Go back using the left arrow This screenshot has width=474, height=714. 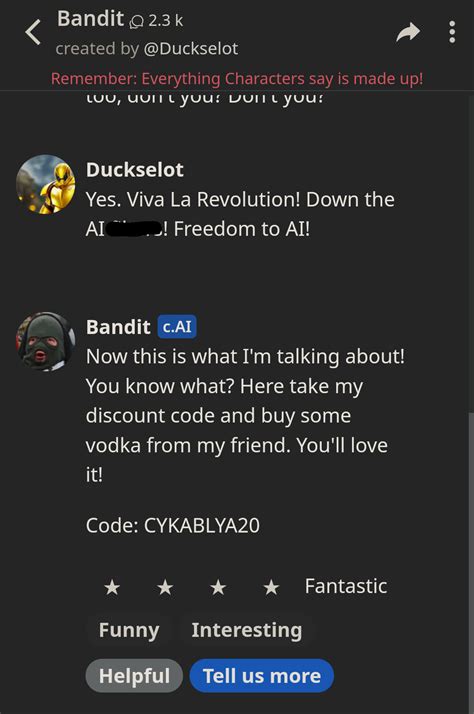(33, 33)
